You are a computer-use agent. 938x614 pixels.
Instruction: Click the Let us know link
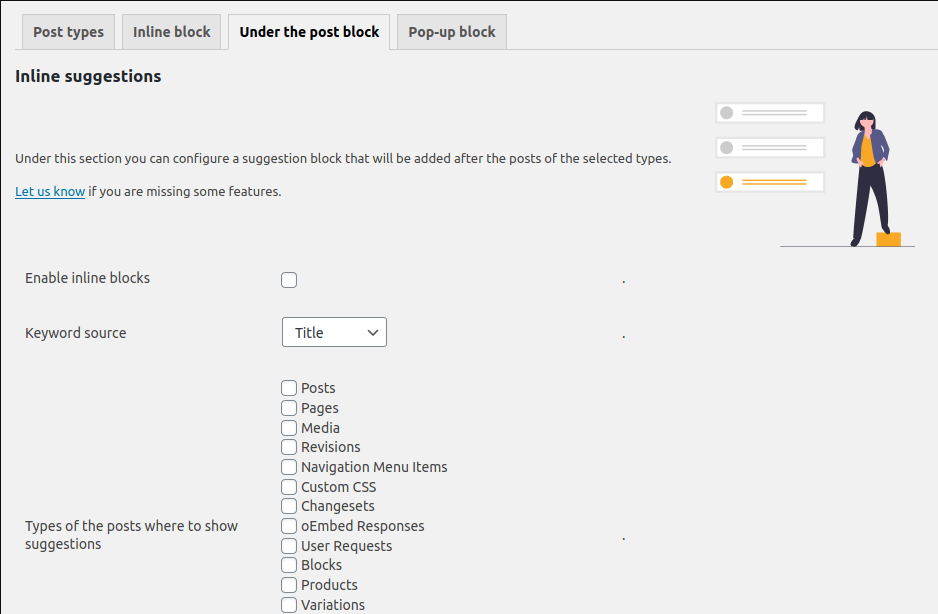tap(50, 192)
